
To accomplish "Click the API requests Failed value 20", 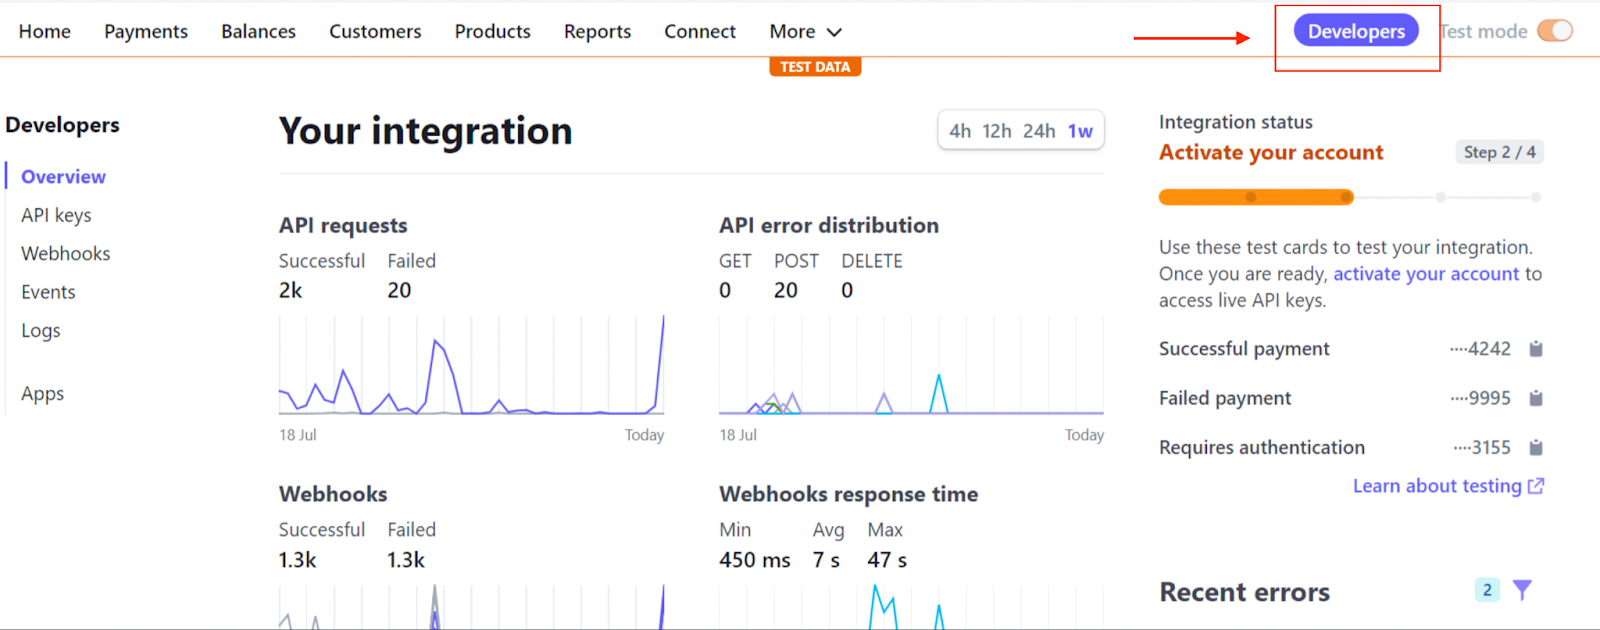I will pos(399,291).
